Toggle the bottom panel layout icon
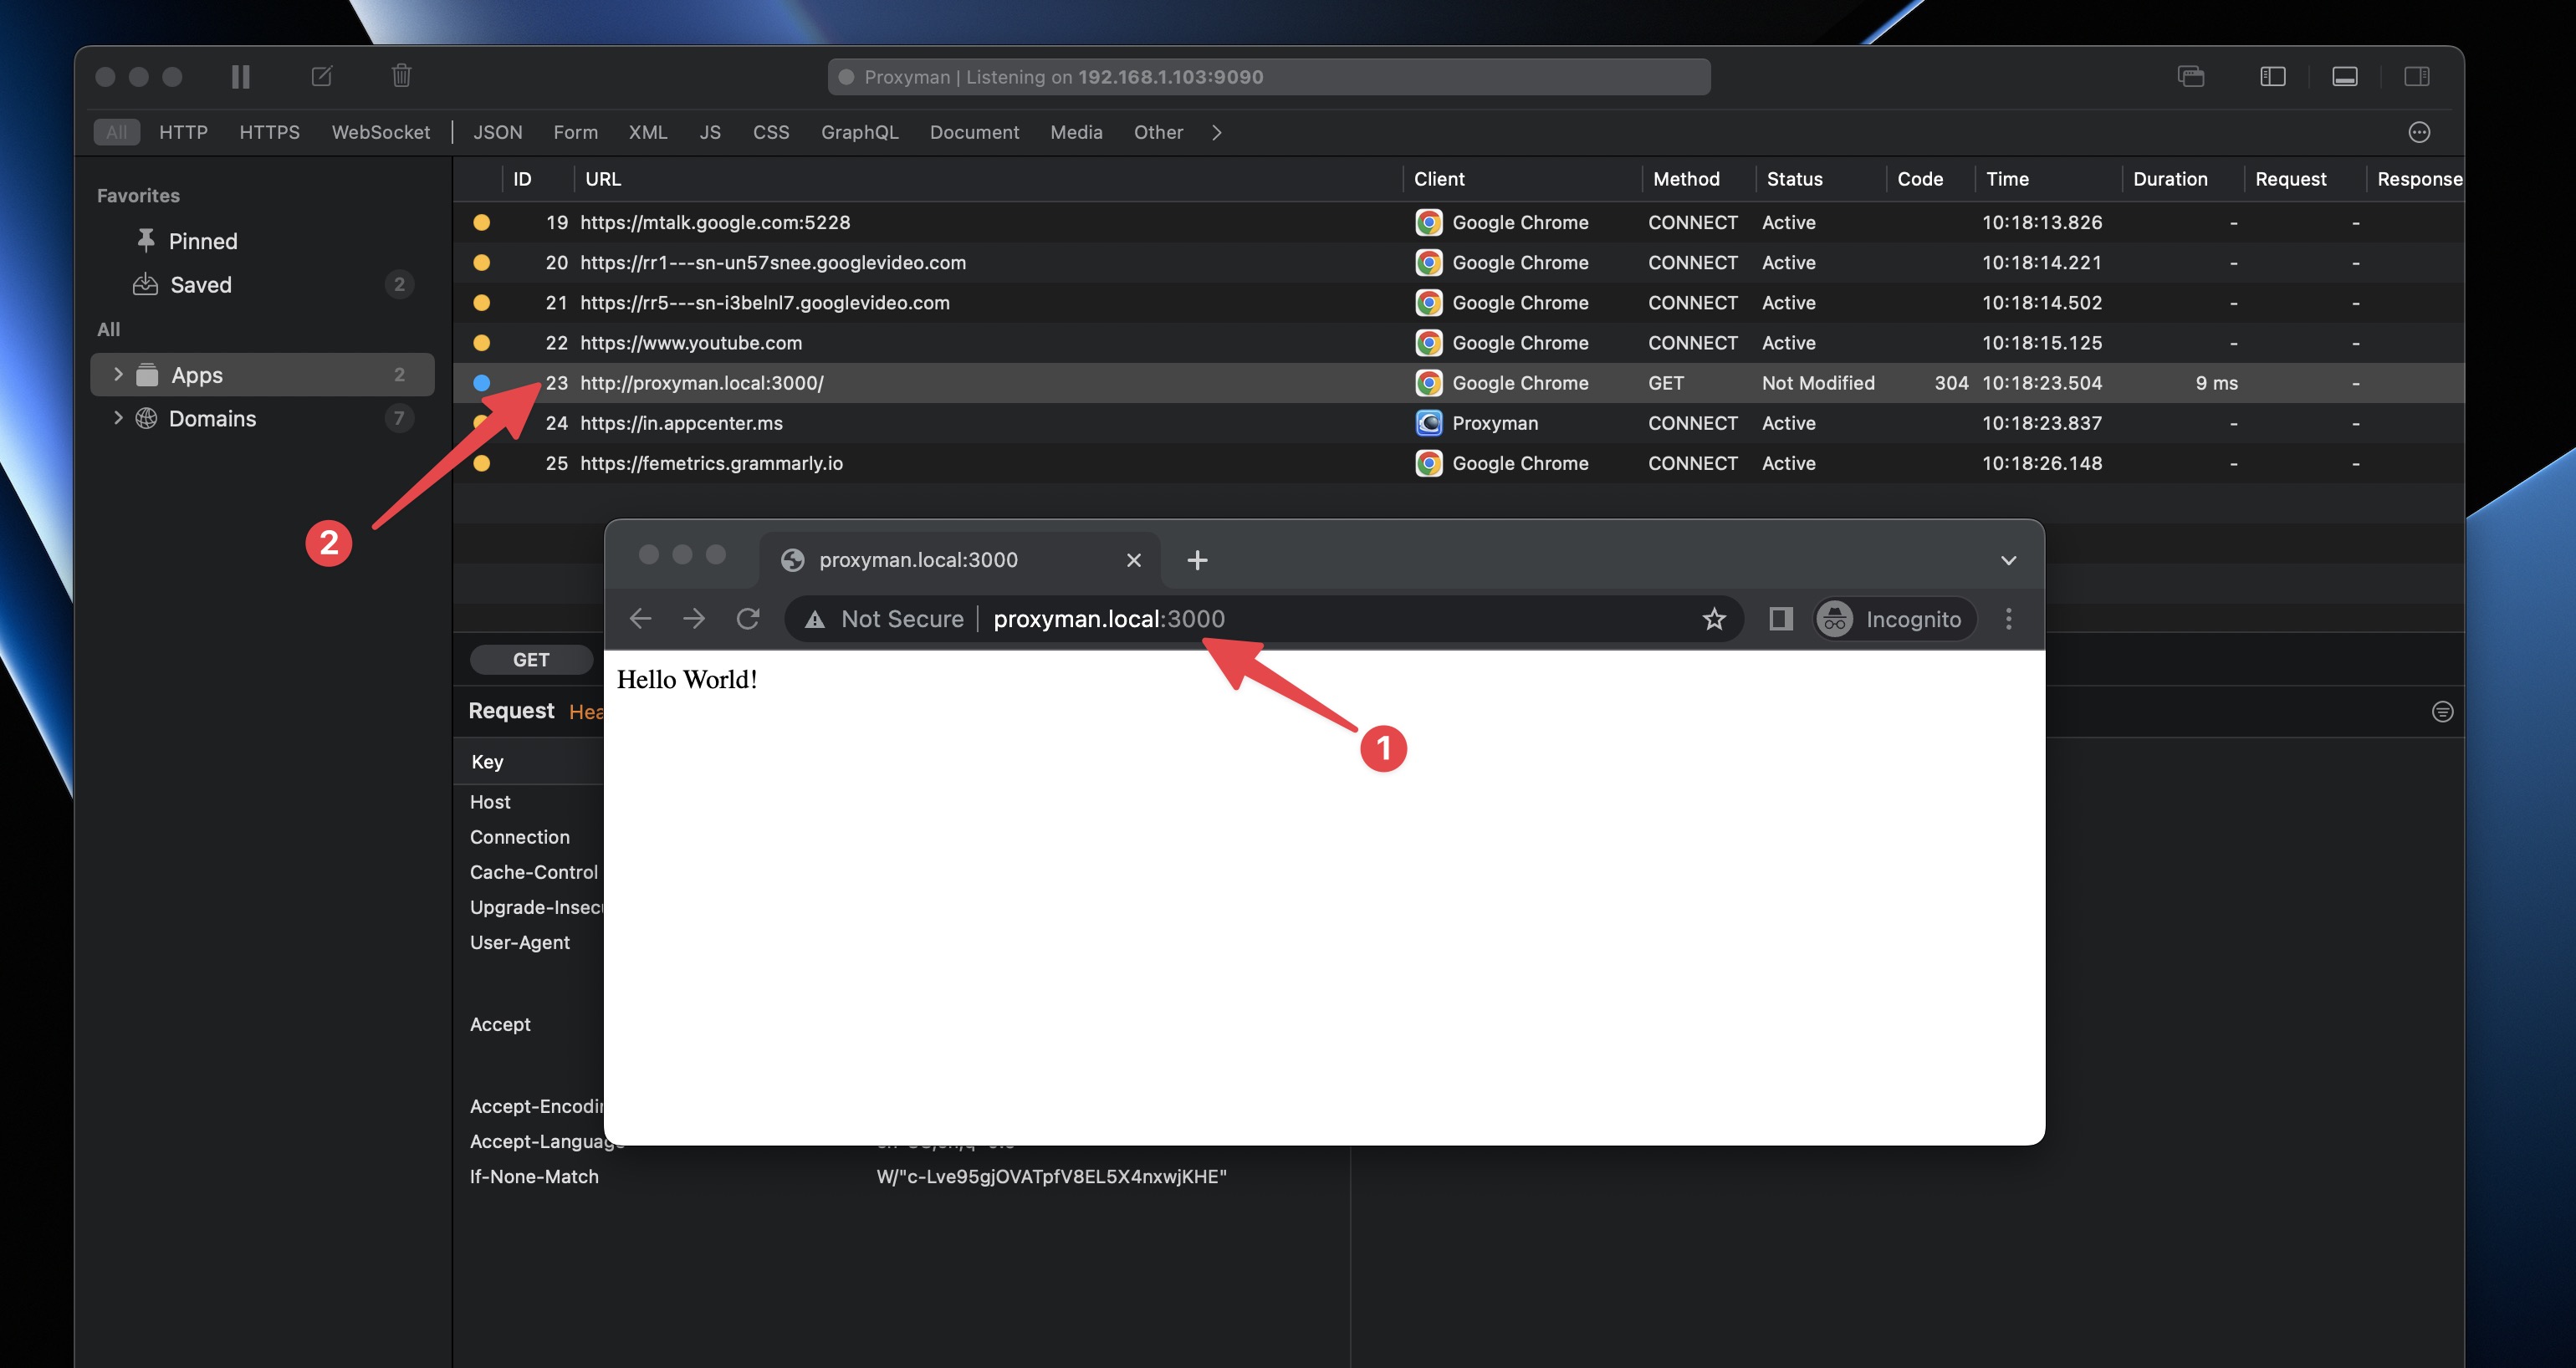 (x=2344, y=76)
